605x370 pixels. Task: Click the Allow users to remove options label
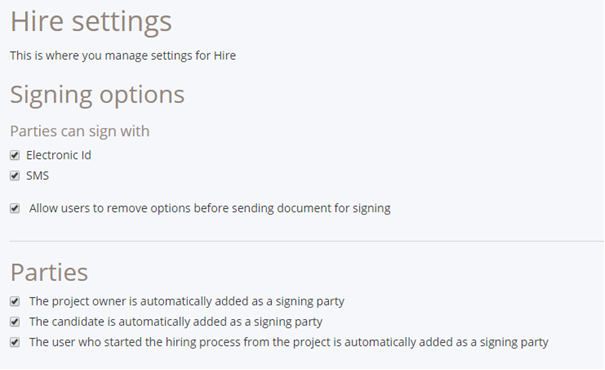click(210, 208)
